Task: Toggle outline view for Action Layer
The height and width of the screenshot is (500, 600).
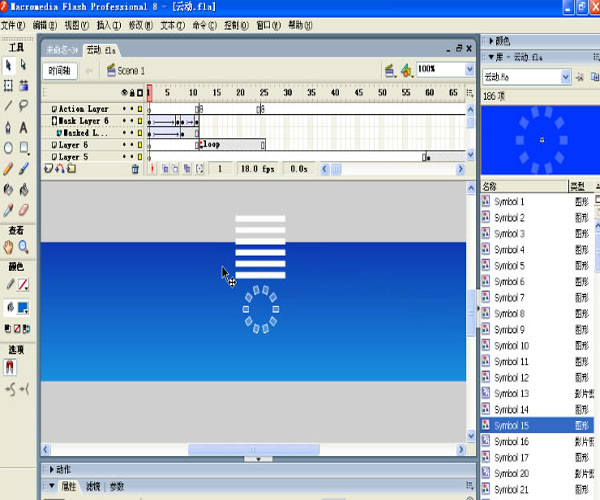Action: (140, 109)
